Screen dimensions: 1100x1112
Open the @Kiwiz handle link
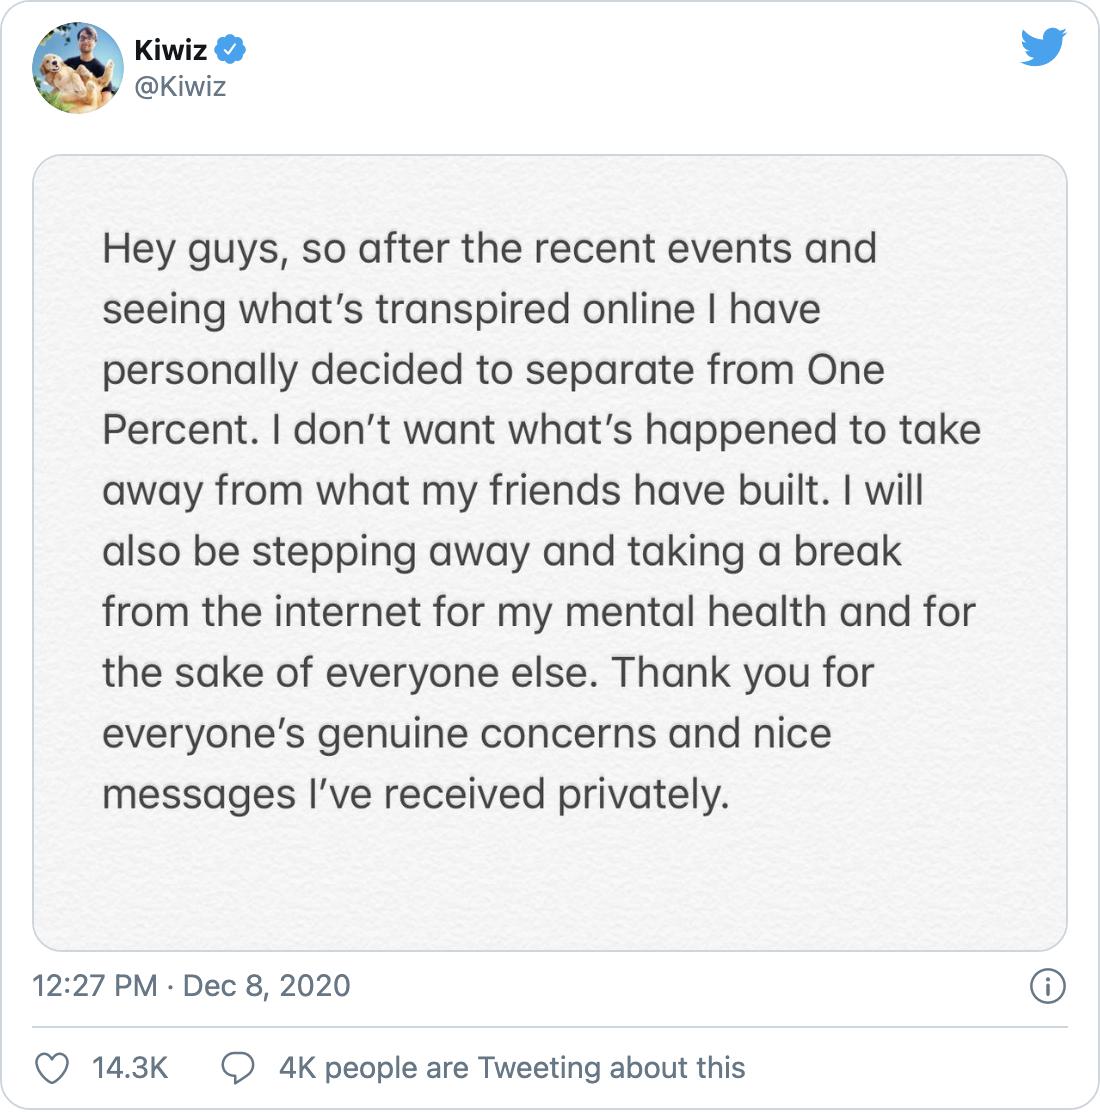click(180, 87)
